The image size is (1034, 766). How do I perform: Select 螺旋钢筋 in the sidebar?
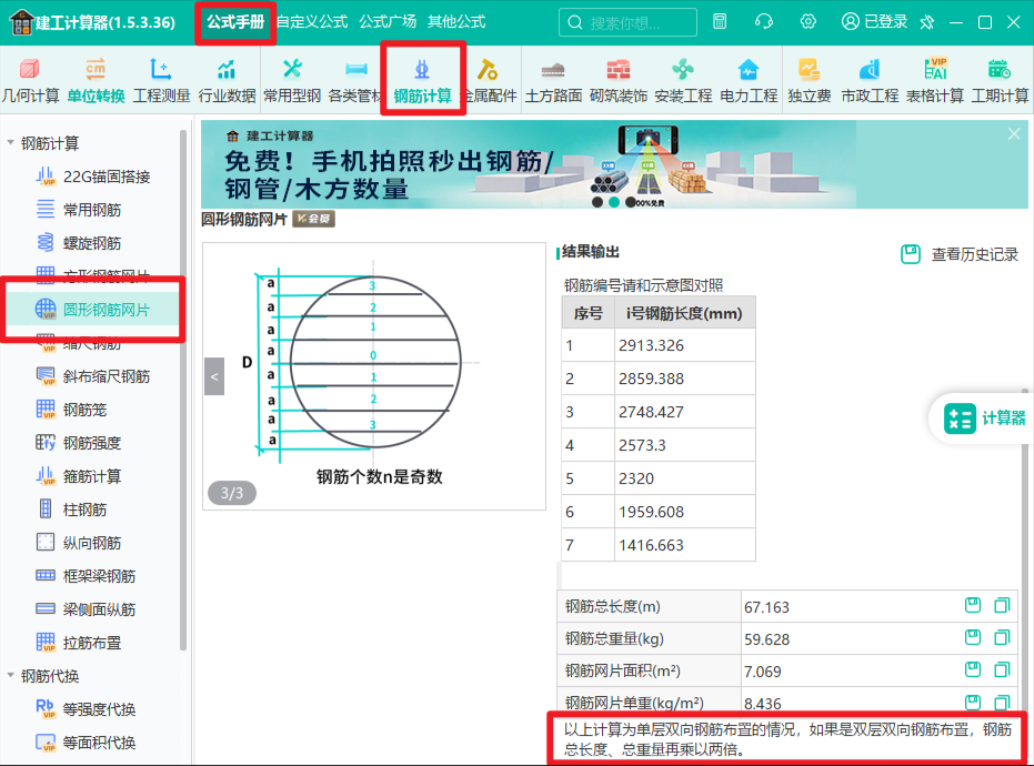(x=92, y=243)
